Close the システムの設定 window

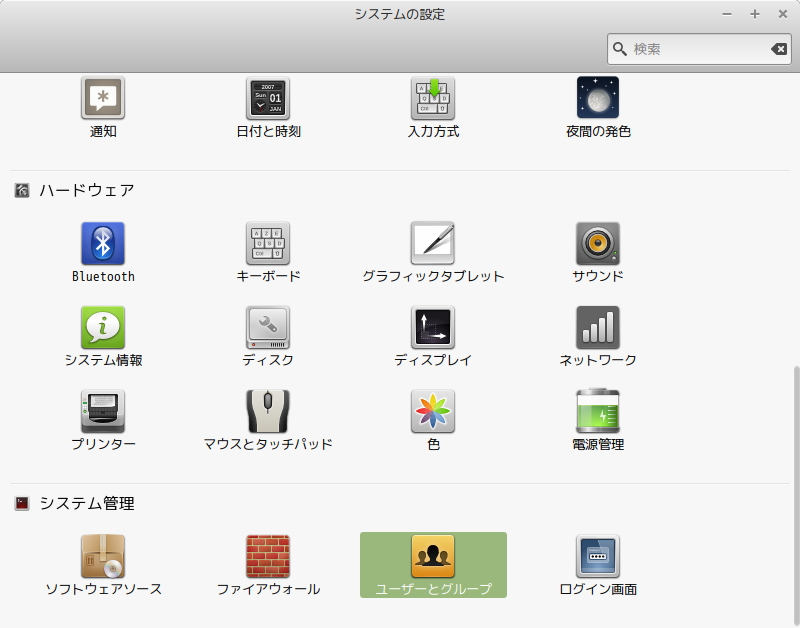point(783,14)
